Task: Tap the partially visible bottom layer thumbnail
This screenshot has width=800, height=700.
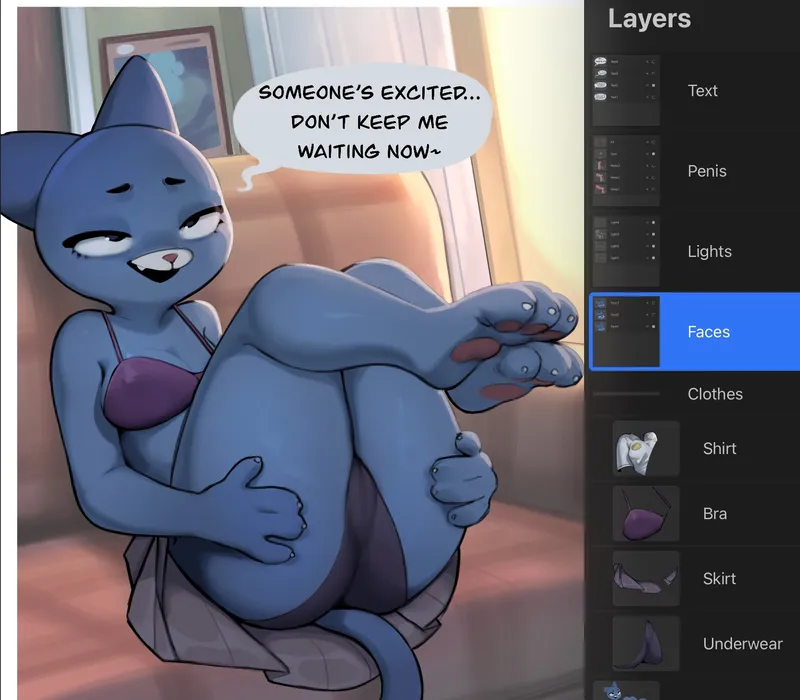Action: [620, 690]
